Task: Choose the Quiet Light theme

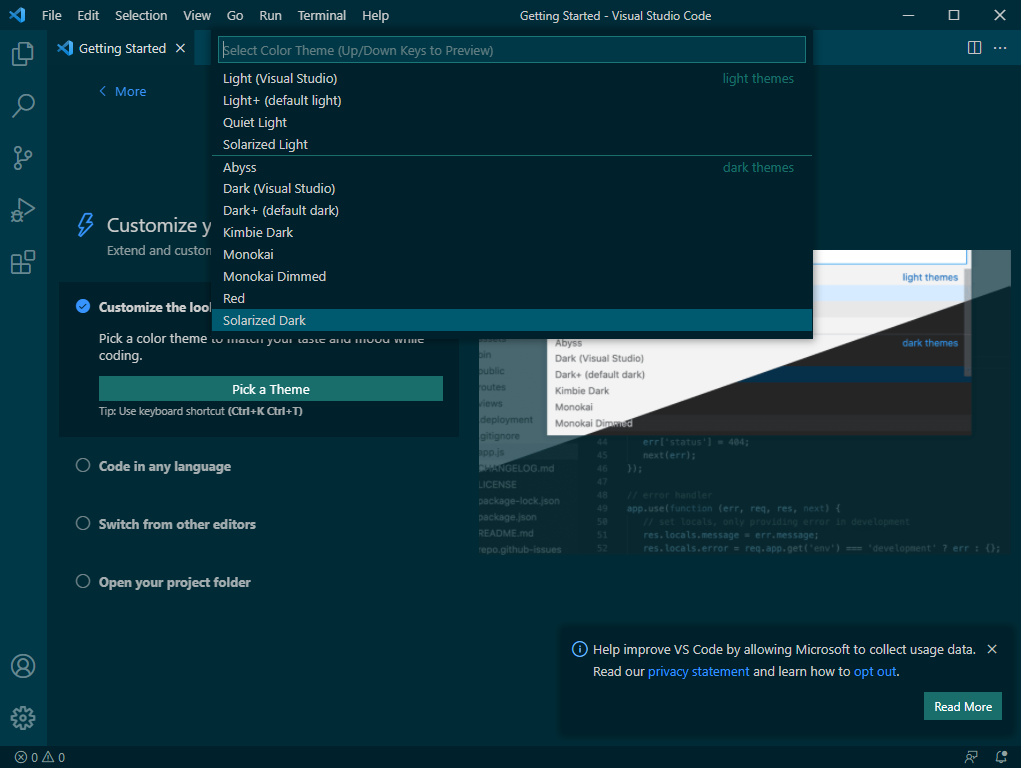Action: 512,122
